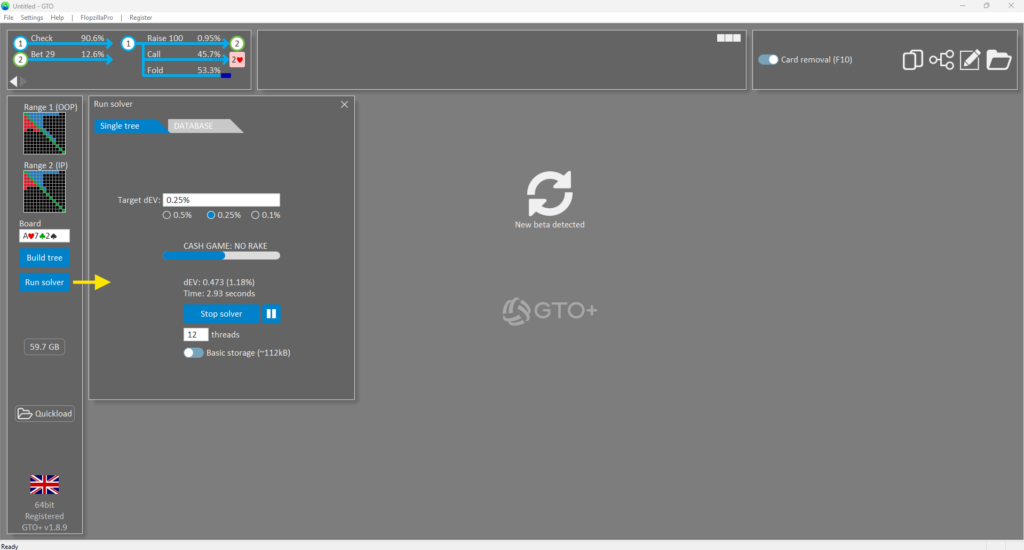This screenshot has width=1024, height=550.
Task: Open the Settings menu
Action: [x=31, y=18]
